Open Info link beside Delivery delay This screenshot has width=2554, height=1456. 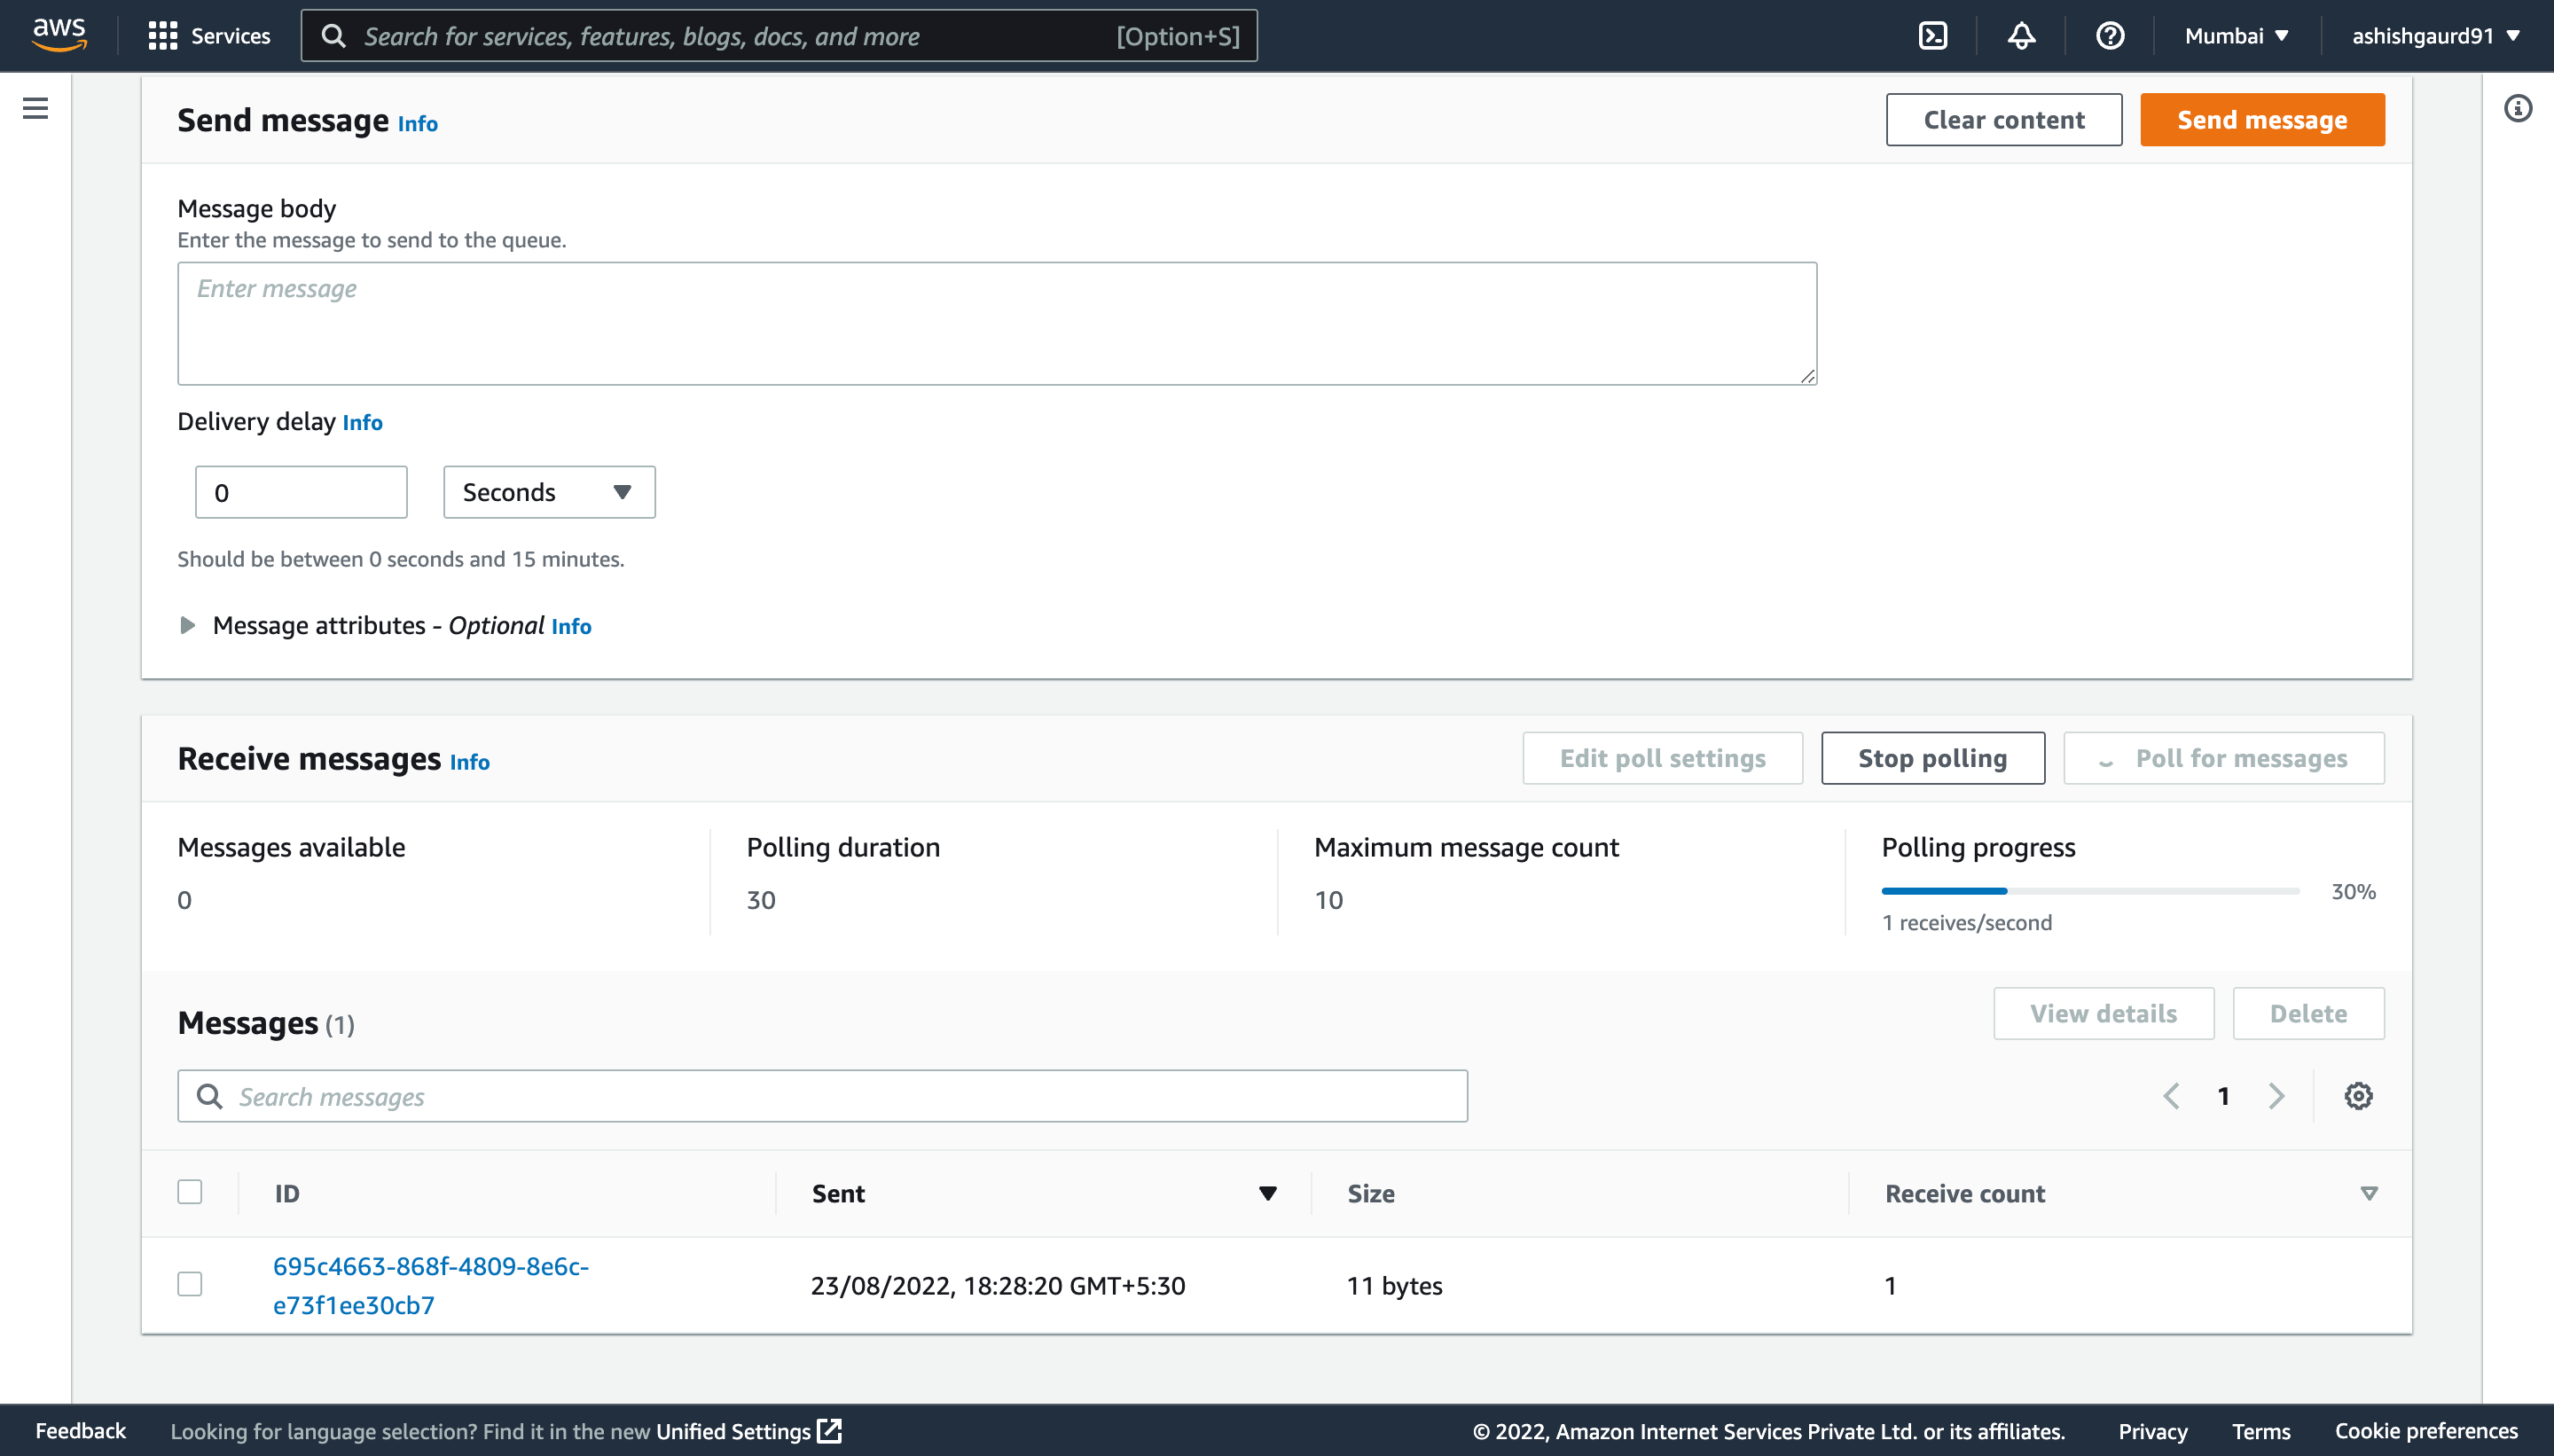pyautogui.click(x=362, y=423)
